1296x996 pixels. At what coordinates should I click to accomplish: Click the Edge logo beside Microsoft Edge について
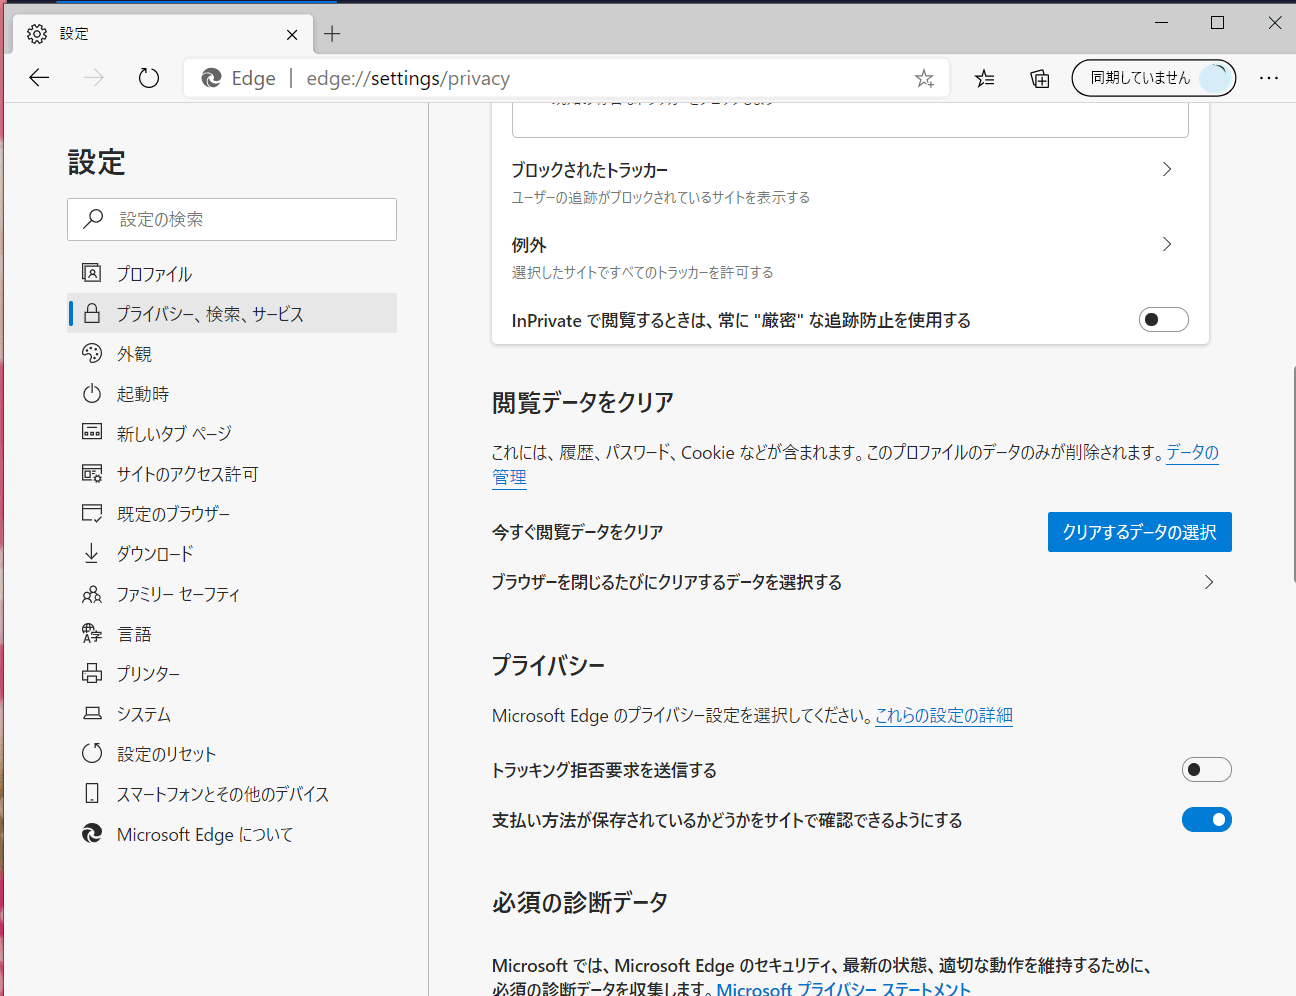tap(92, 833)
